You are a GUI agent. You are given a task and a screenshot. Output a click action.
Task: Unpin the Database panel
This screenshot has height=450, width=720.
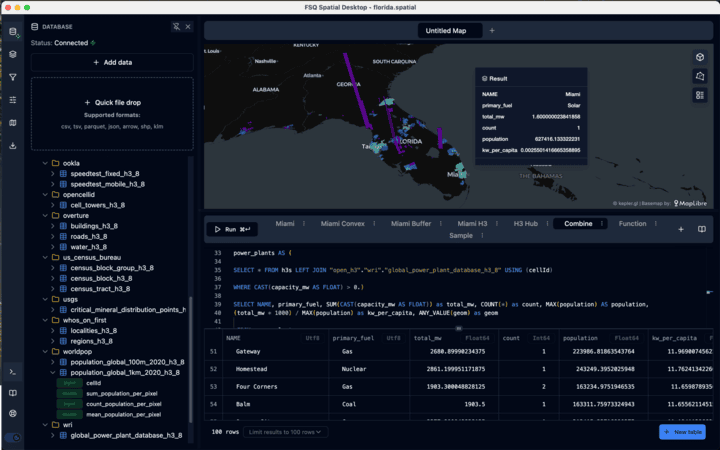[176, 26]
